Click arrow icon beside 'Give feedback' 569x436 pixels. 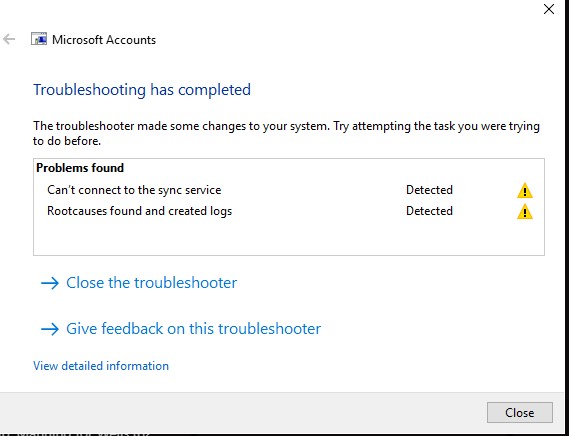point(50,329)
